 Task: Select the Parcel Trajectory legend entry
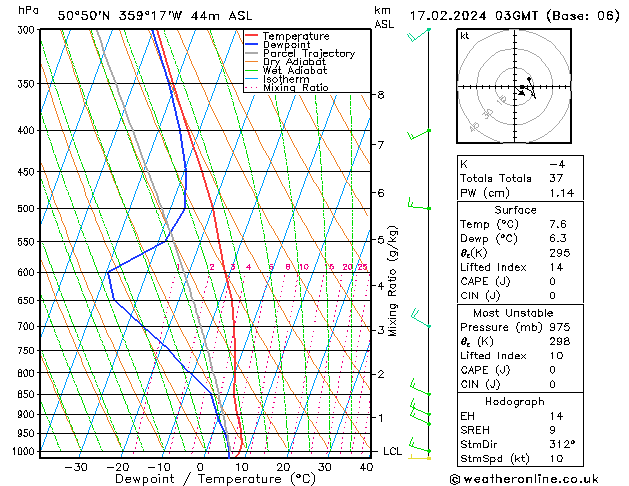pyautogui.click(x=300, y=53)
